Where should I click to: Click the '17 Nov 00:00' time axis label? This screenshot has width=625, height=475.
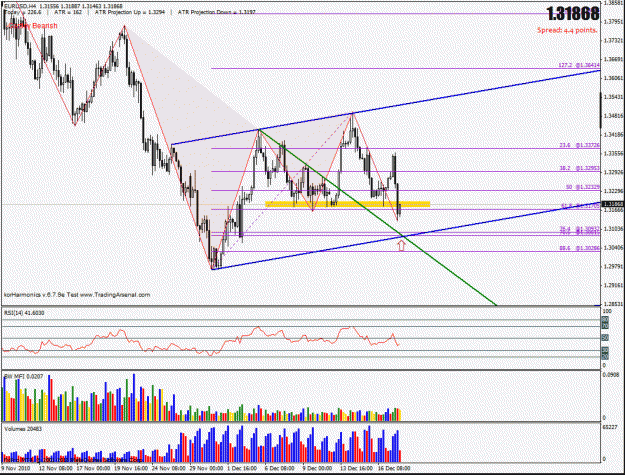93,468
